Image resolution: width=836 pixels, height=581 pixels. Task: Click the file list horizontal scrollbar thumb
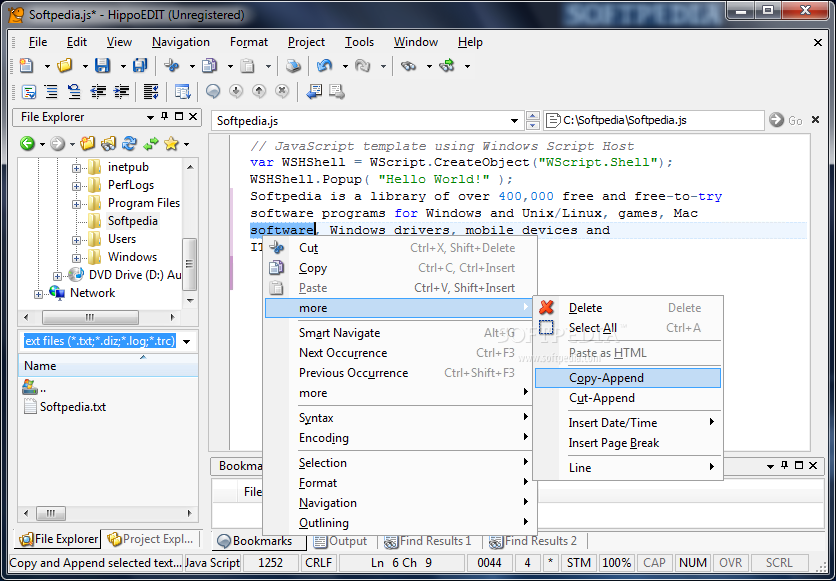pyautogui.click(x=51, y=514)
